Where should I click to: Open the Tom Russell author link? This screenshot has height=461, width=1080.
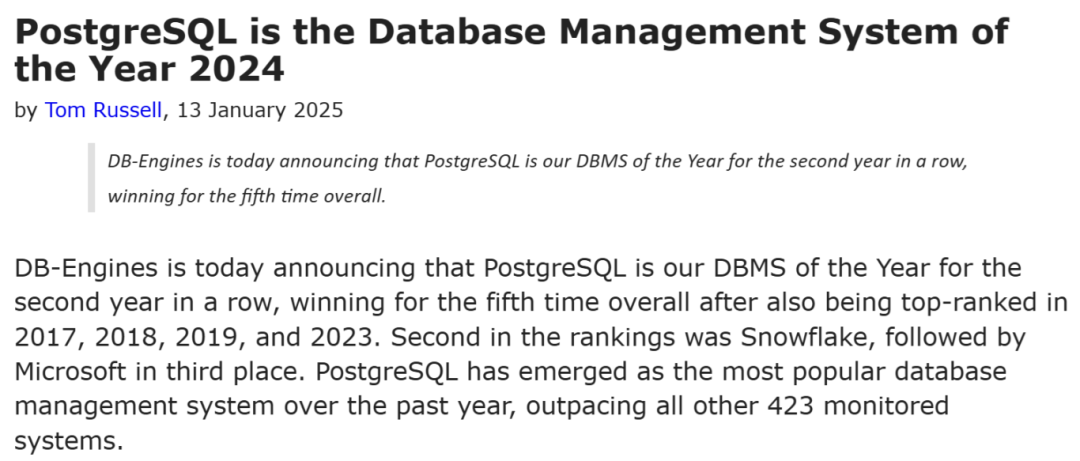point(103,110)
